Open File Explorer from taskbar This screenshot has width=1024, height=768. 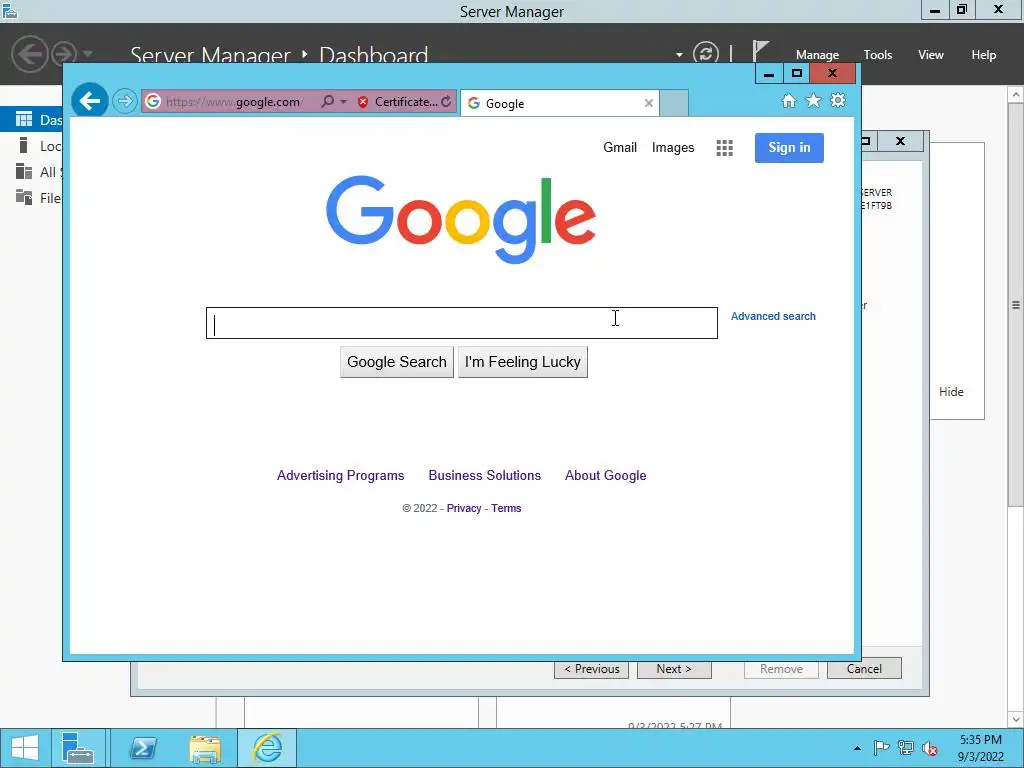204,748
